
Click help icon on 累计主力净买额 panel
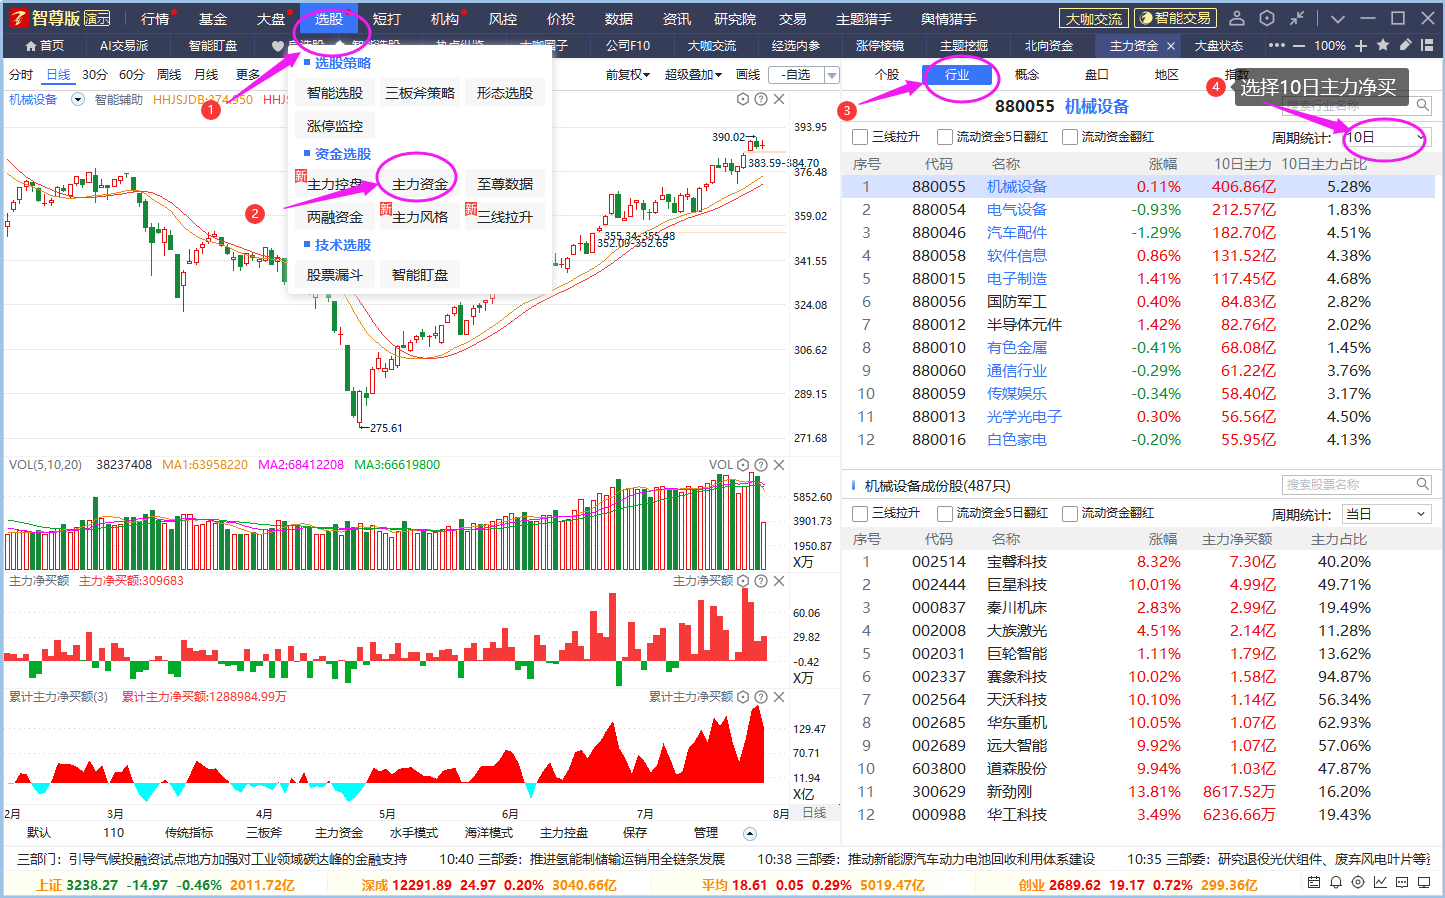coord(761,697)
